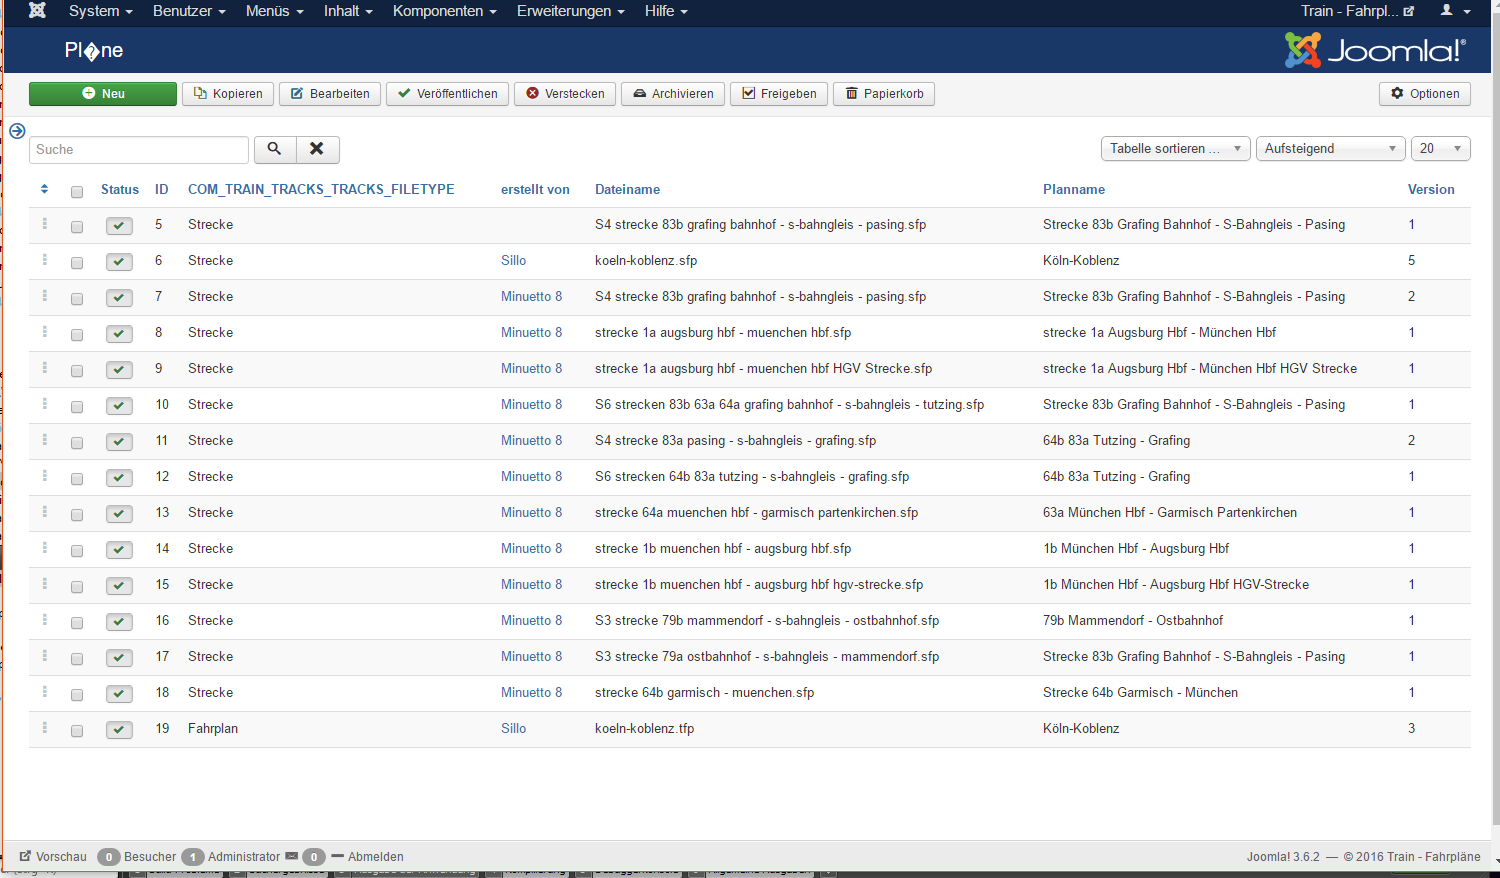Click the drag handle icon for row ID 14

45,548
